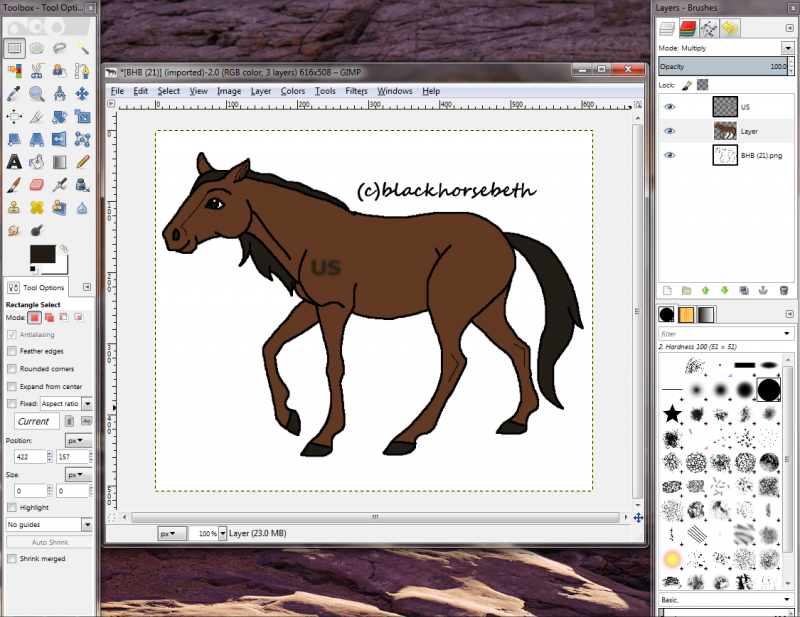Select the Ellipse Select tool
Image resolution: width=800 pixels, height=617 pixels.
[x=37, y=48]
